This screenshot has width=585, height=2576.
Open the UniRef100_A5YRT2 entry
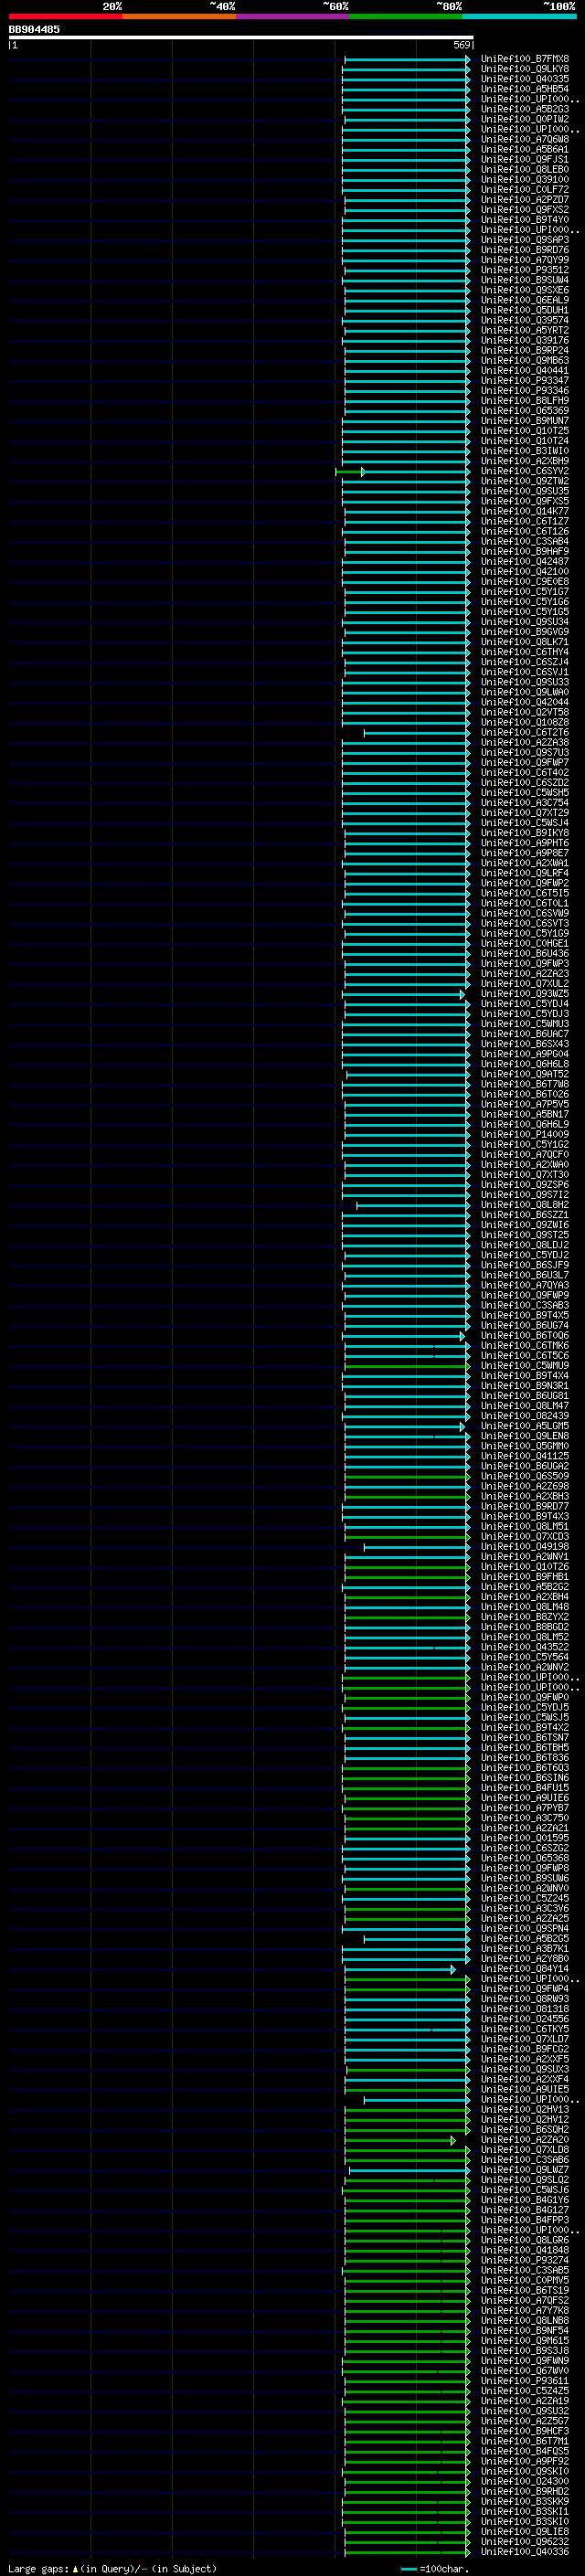[x=525, y=330]
